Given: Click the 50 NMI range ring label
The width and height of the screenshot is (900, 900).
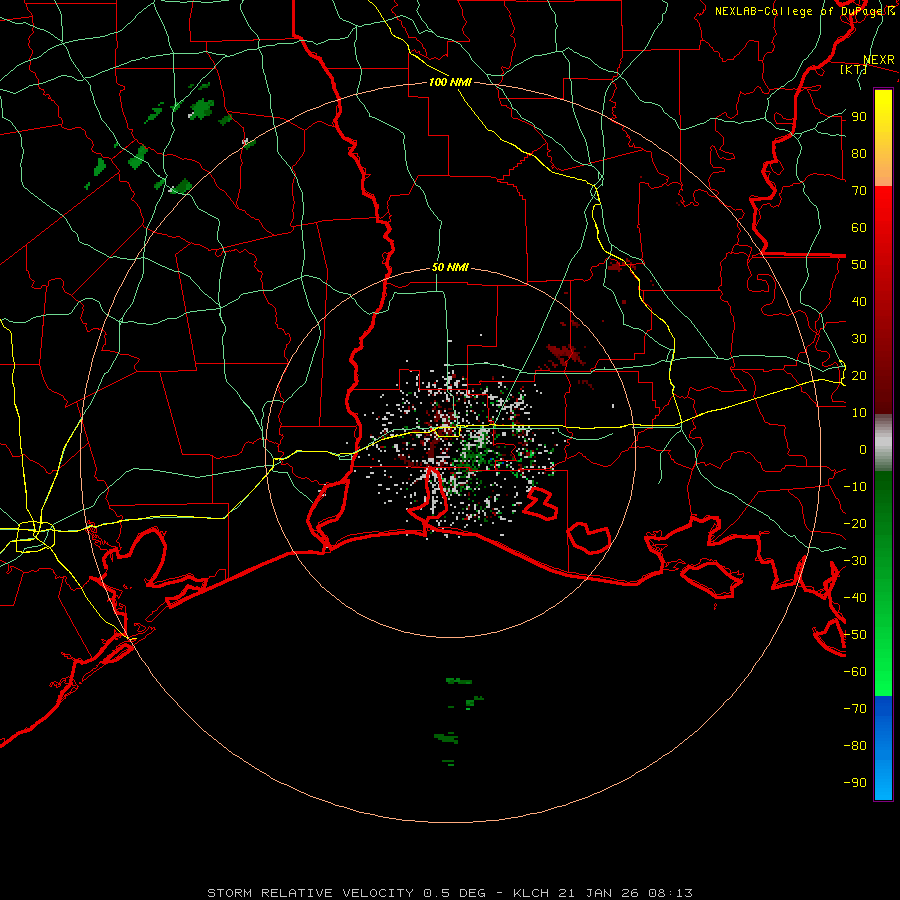Looking at the screenshot, I should tap(450, 267).
